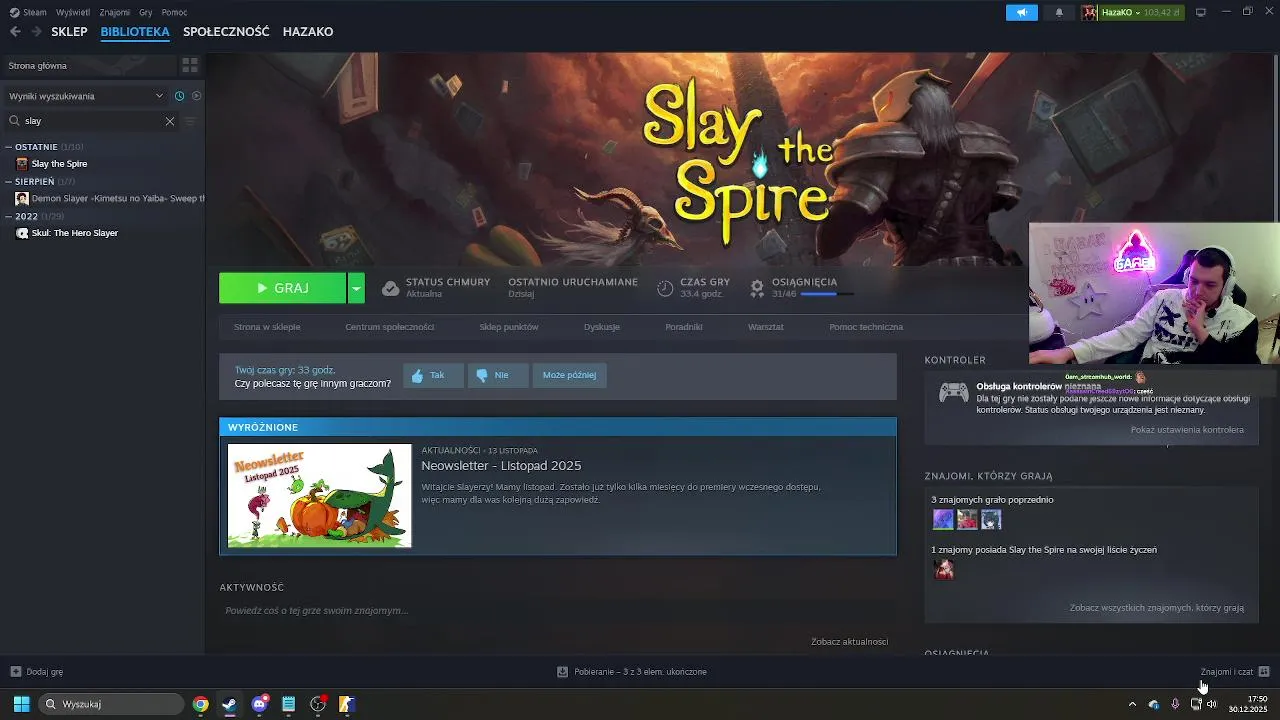Open notifications bell
The width and height of the screenshot is (1280, 720).
(1059, 12)
